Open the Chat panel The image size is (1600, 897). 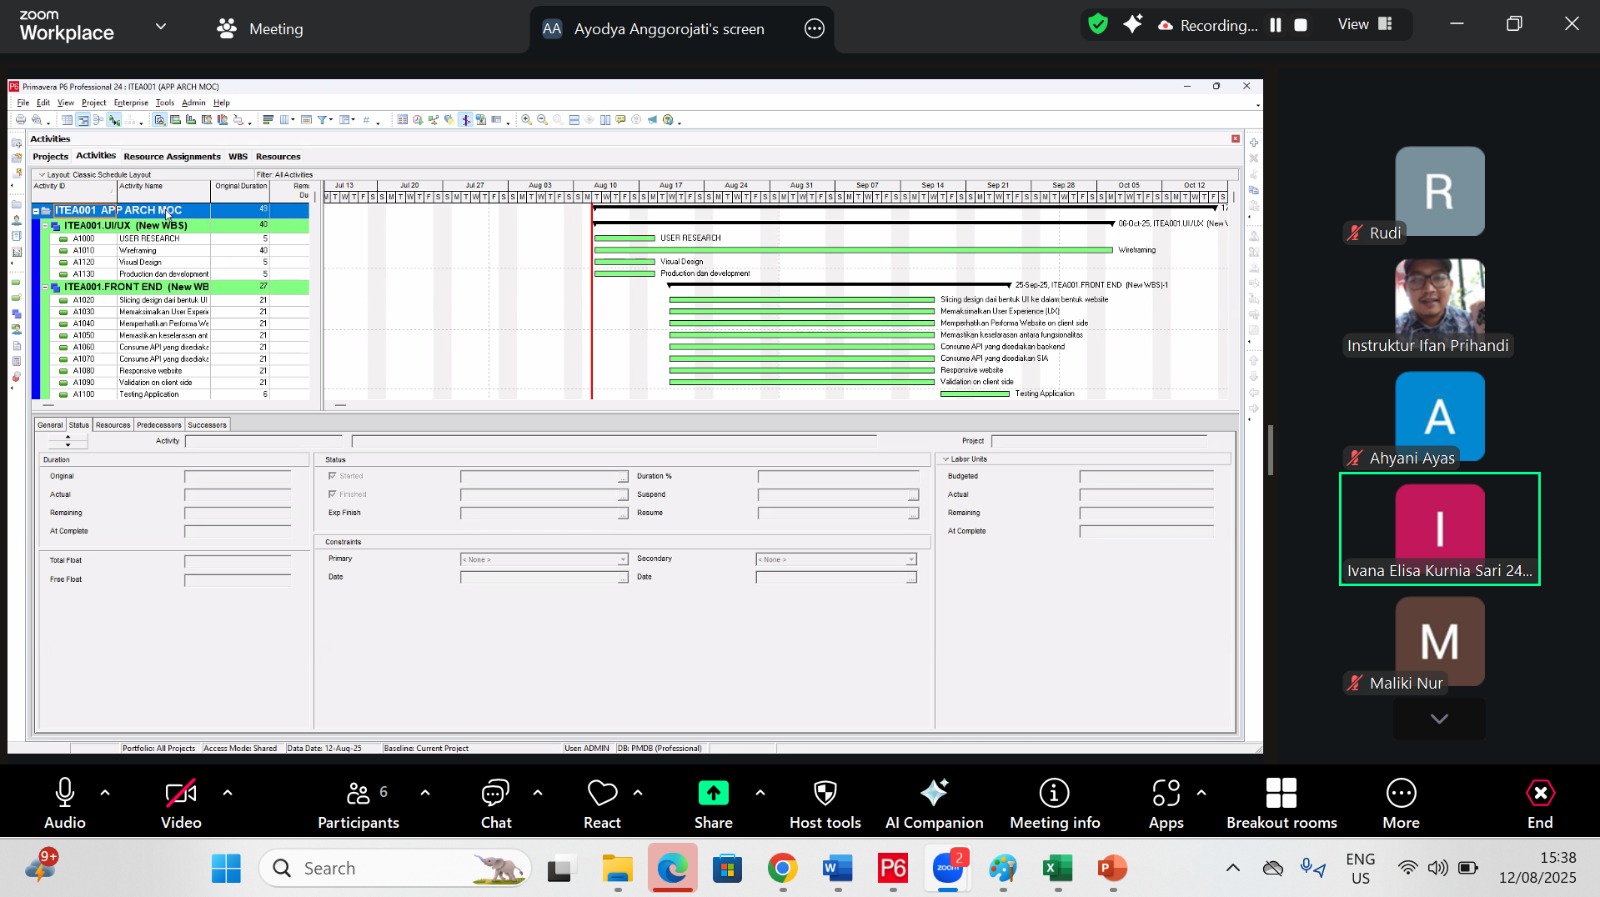pos(496,794)
